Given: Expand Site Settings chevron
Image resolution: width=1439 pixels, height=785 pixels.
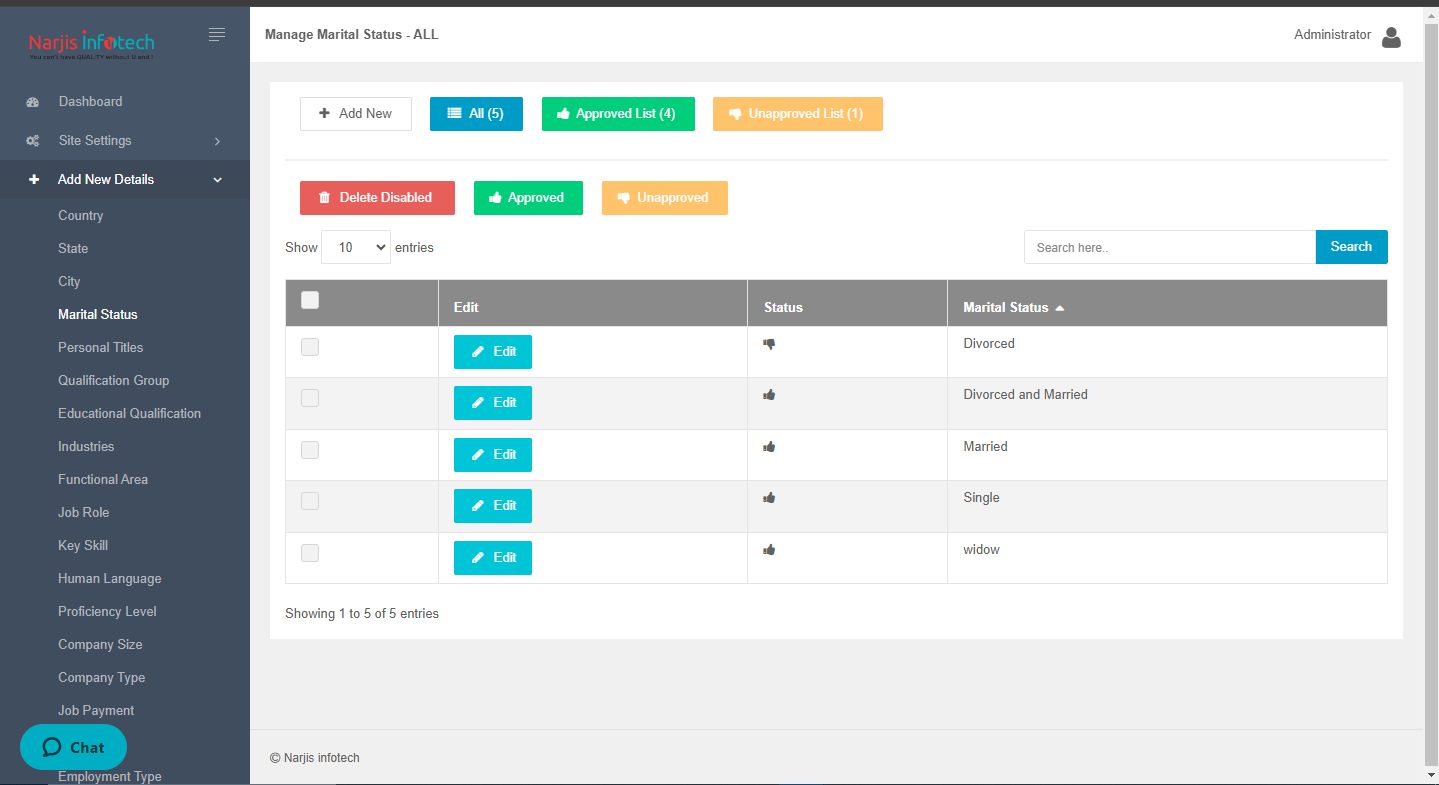Looking at the screenshot, I should click(x=217, y=142).
